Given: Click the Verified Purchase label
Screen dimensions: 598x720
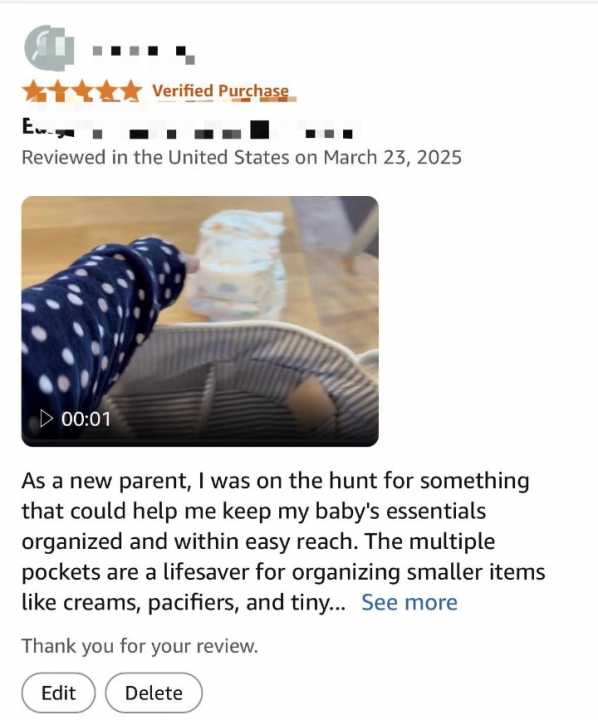Looking at the screenshot, I should click(x=221, y=91).
